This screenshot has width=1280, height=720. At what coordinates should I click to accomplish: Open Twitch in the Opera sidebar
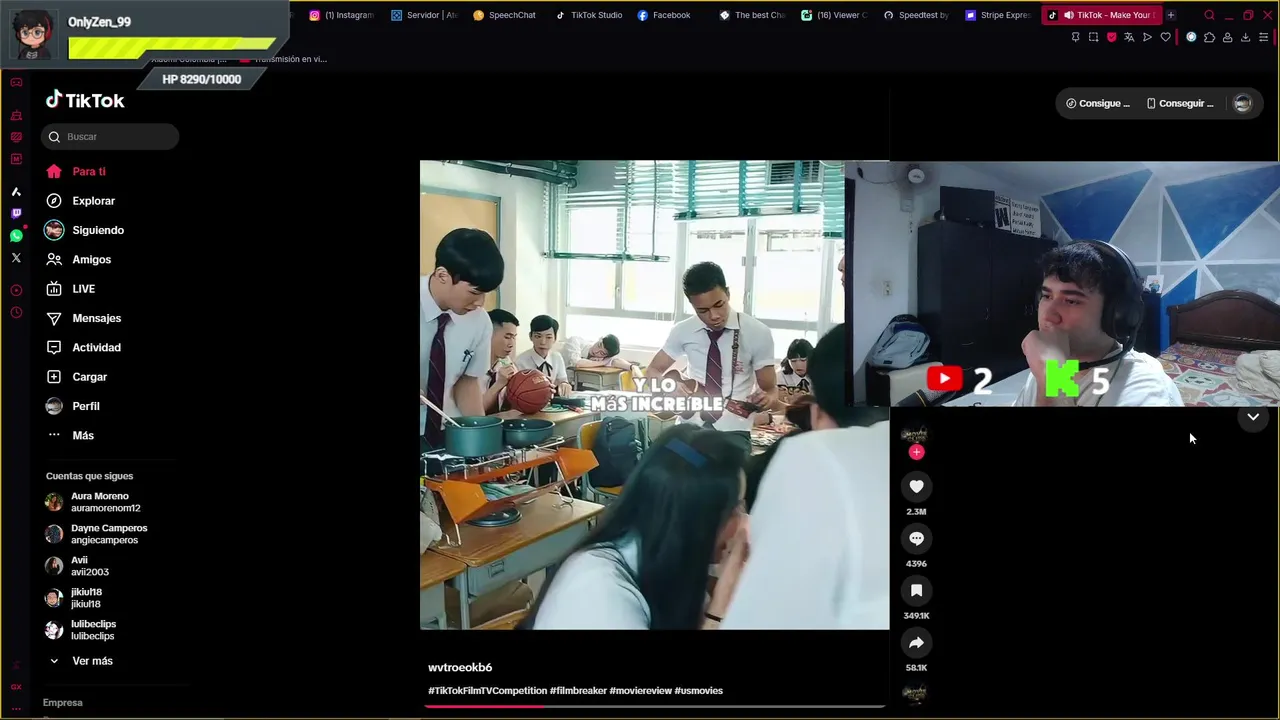[16, 213]
